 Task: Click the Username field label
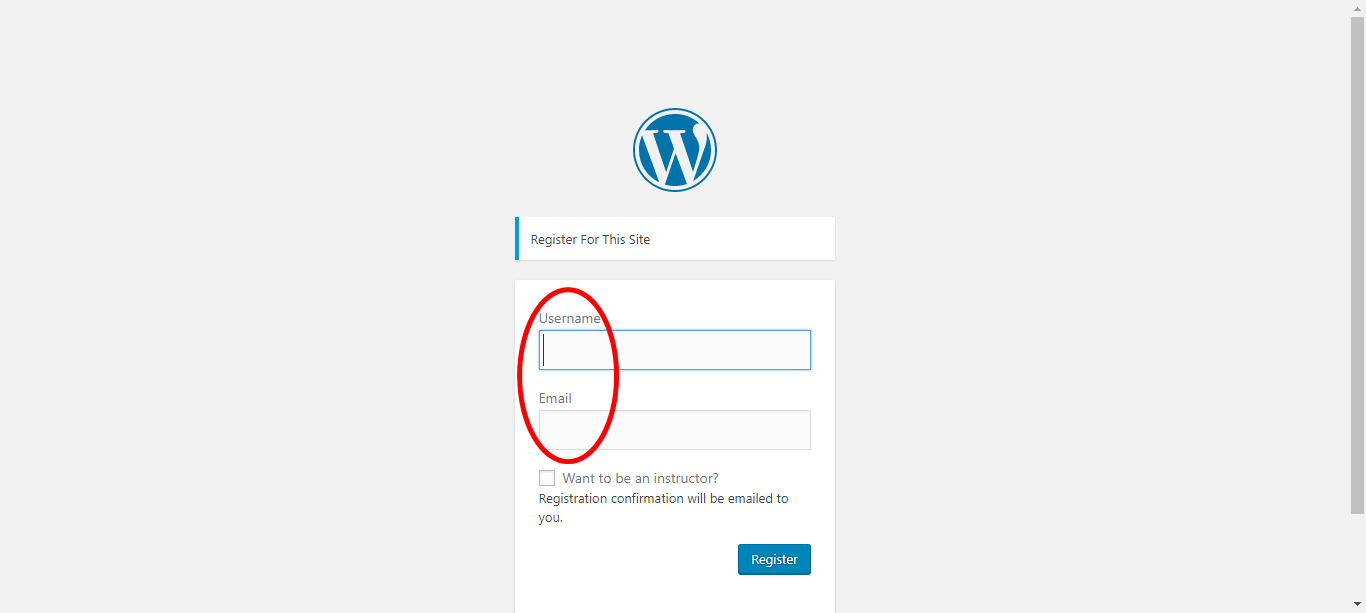point(570,318)
